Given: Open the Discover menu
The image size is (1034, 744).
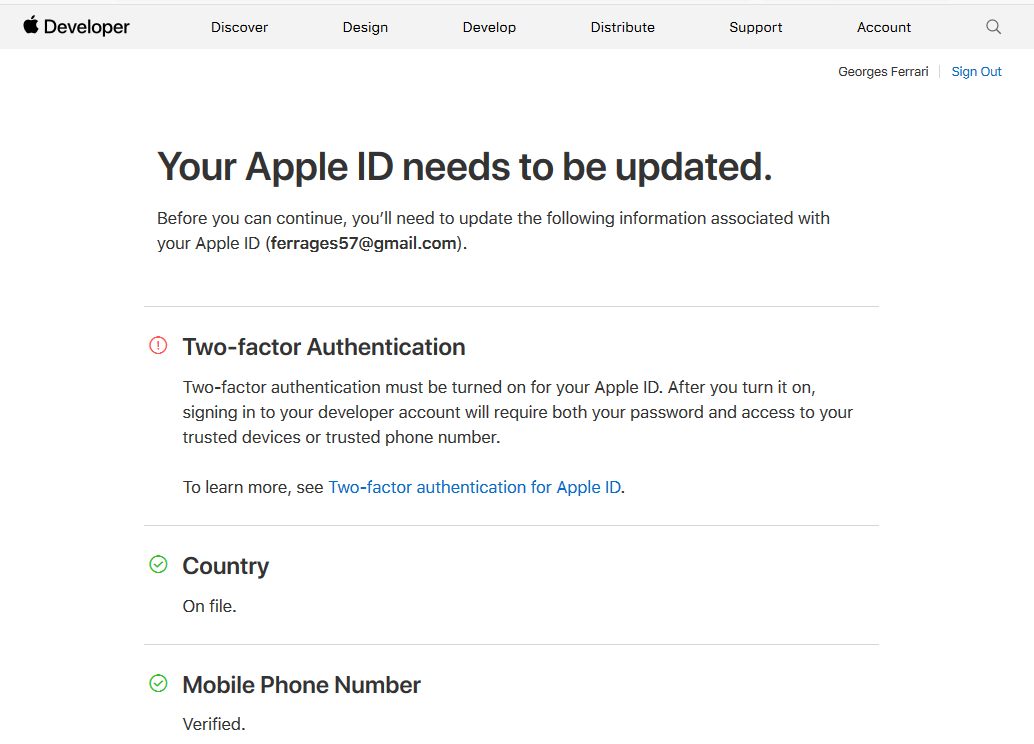Looking at the screenshot, I should 239,27.
